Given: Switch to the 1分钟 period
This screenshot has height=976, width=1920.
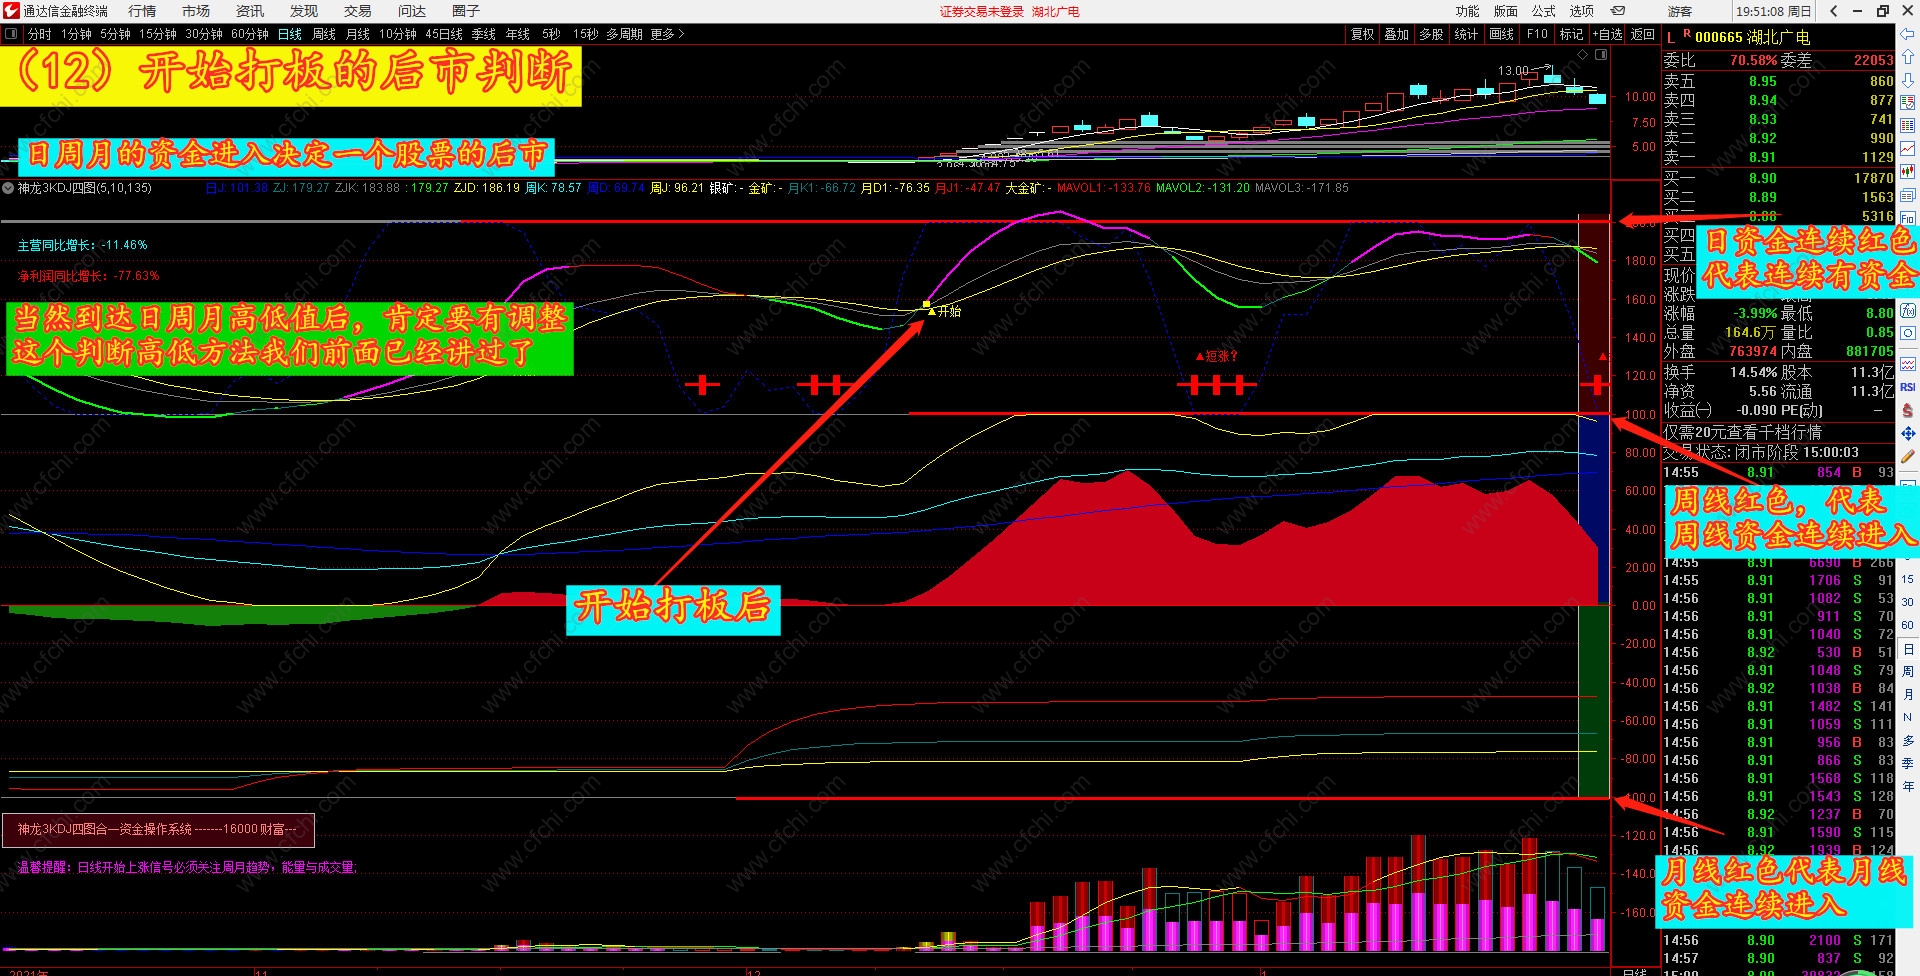Looking at the screenshot, I should (77, 34).
